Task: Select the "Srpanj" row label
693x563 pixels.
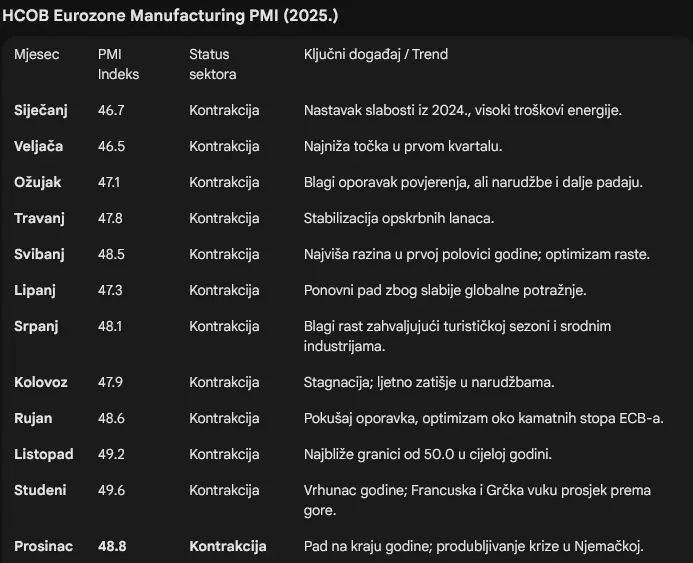Action: pos(36,326)
